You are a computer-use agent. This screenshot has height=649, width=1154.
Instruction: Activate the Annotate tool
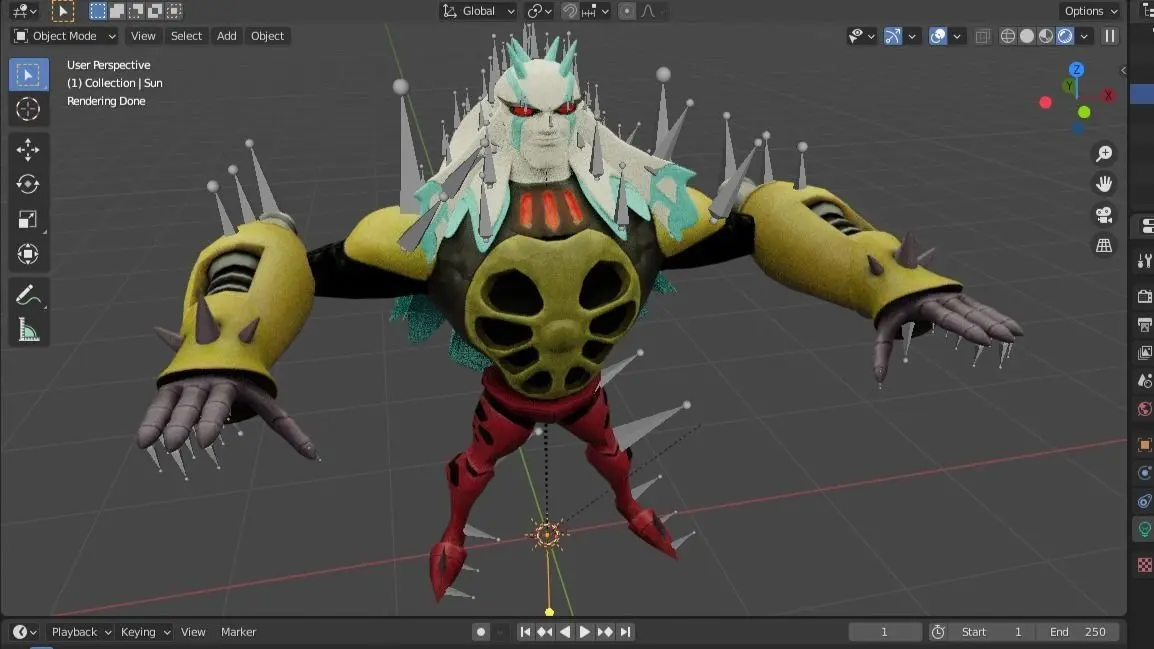click(x=28, y=296)
